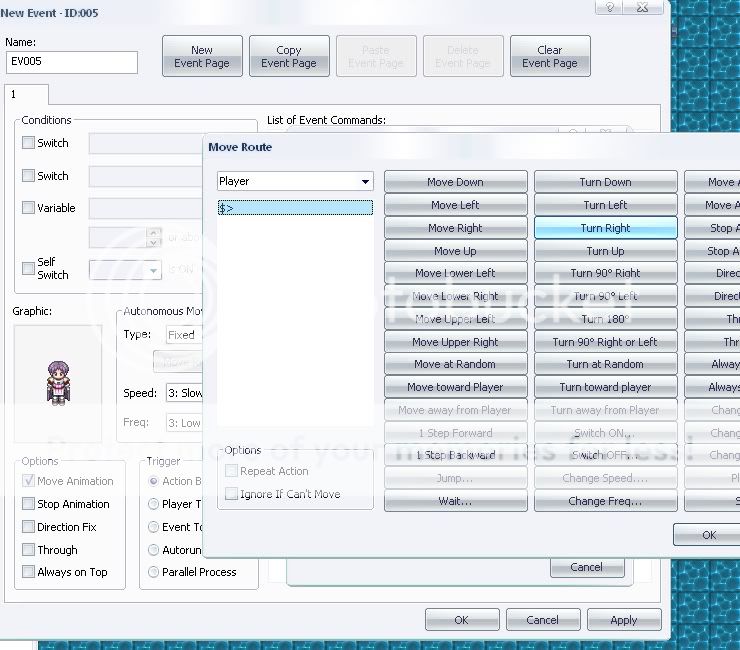Image resolution: width=740 pixels, height=650 pixels.
Task: Click Turn 90° Right or Left
Action: pyautogui.click(x=605, y=342)
